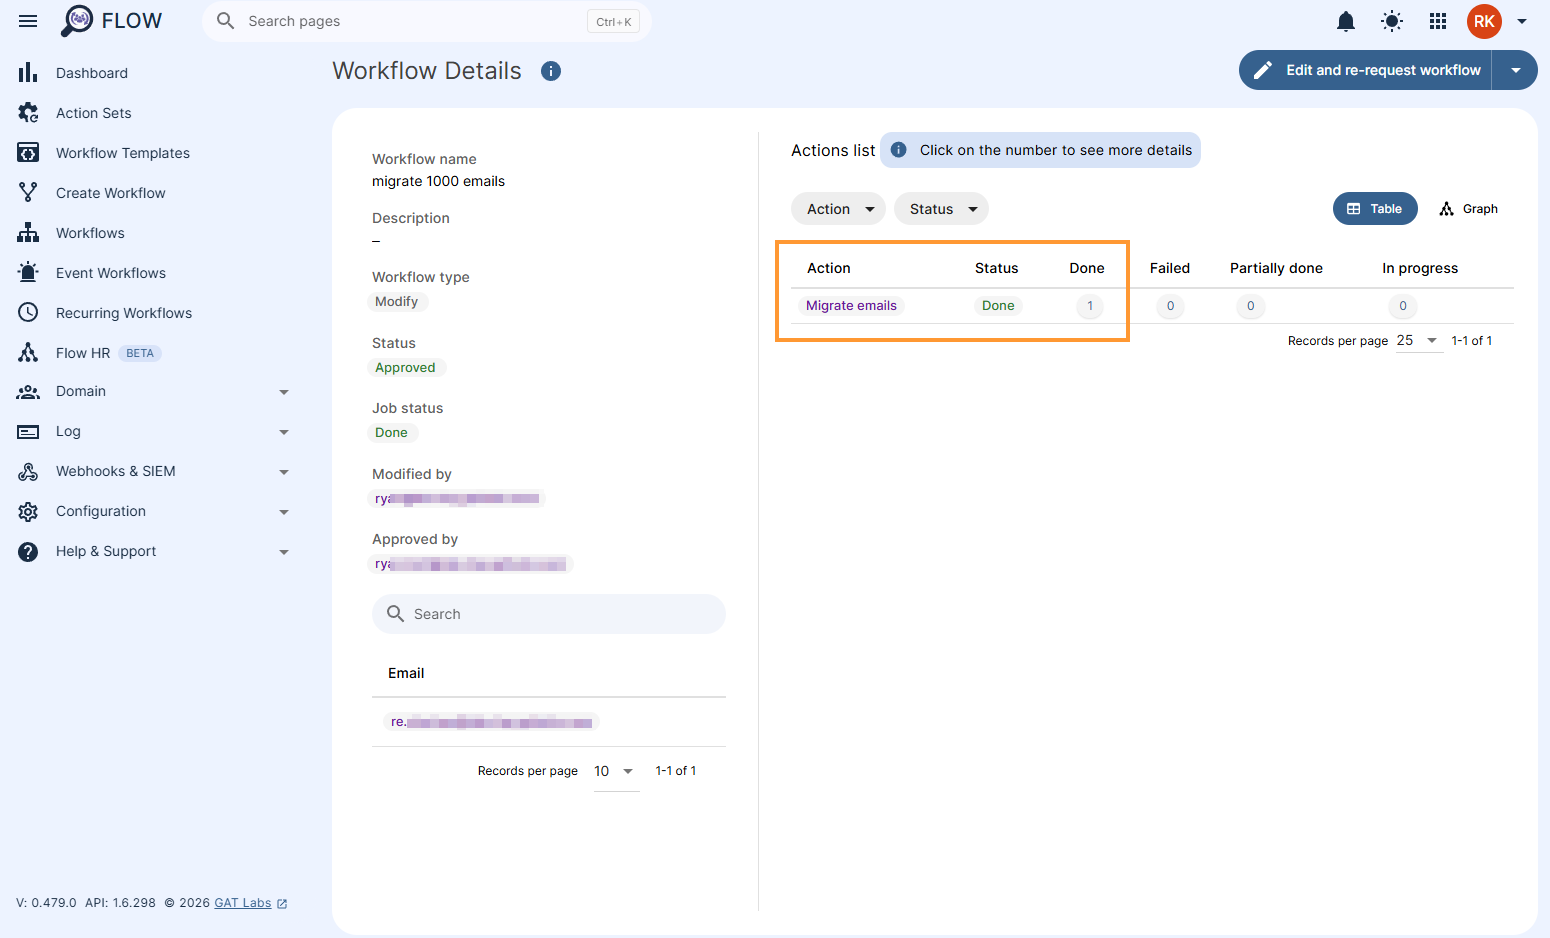This screenshot has width=1550, height=938.
Task: Switch to Table view
Action: tap(1375, 209)
